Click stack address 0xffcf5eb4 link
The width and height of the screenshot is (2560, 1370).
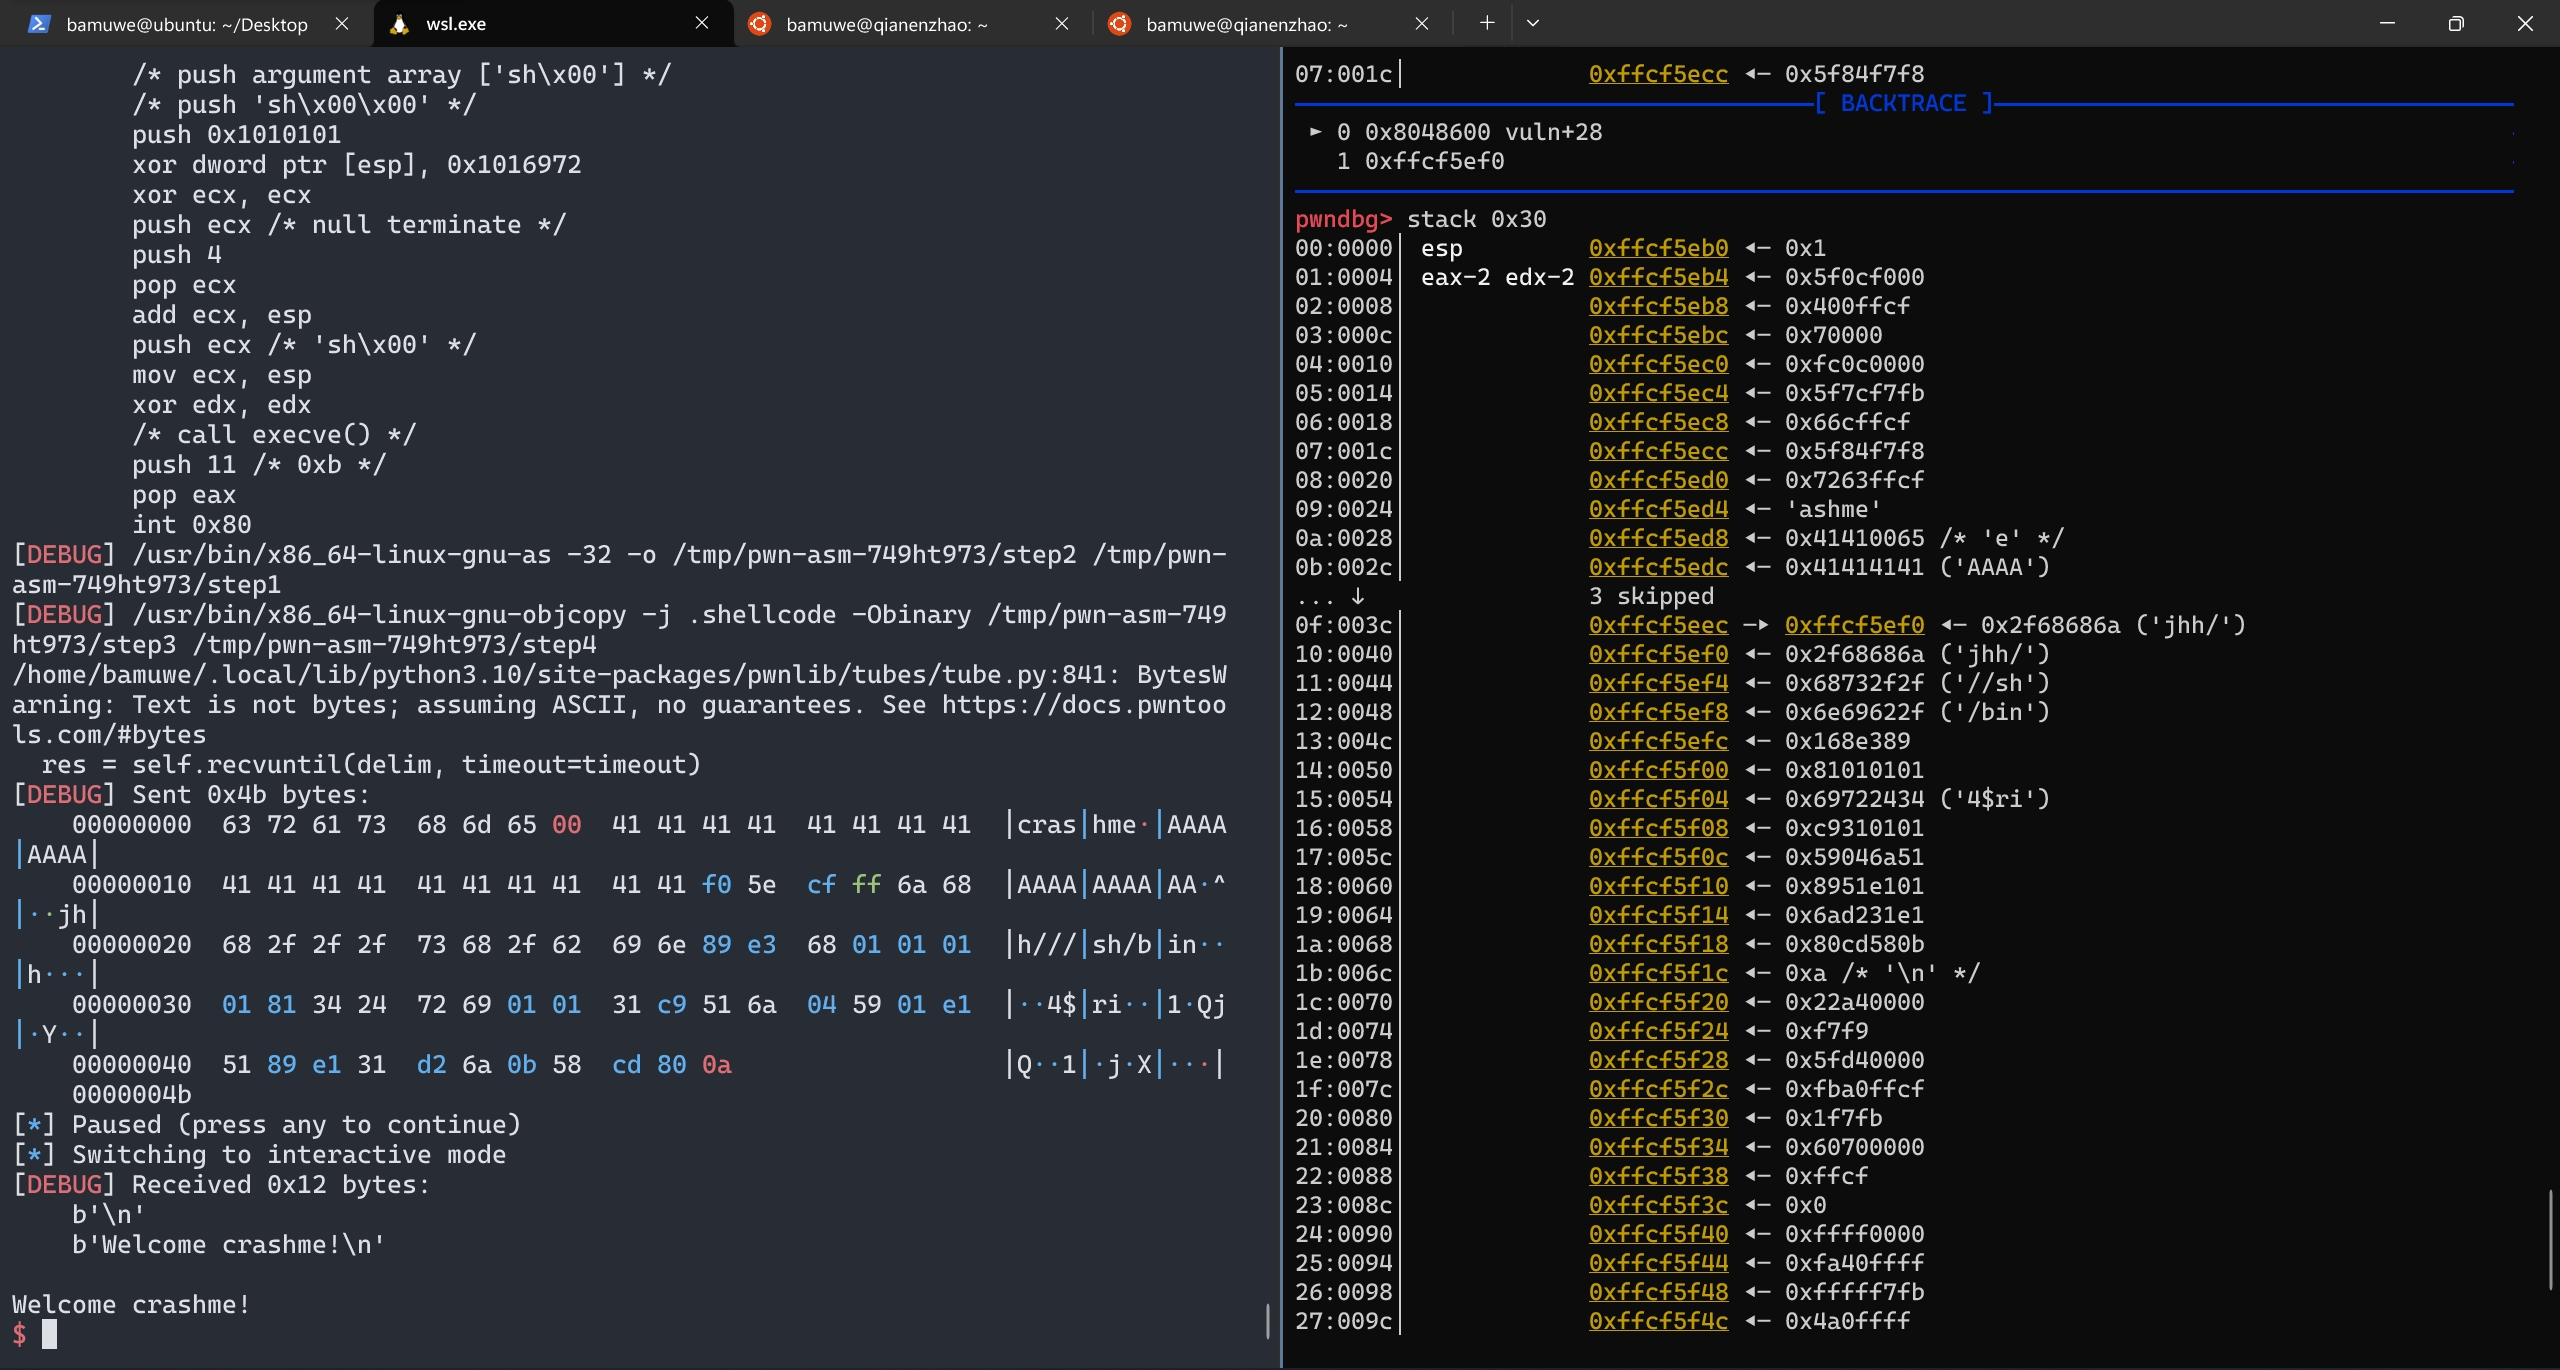click(x=1658, y=277)
